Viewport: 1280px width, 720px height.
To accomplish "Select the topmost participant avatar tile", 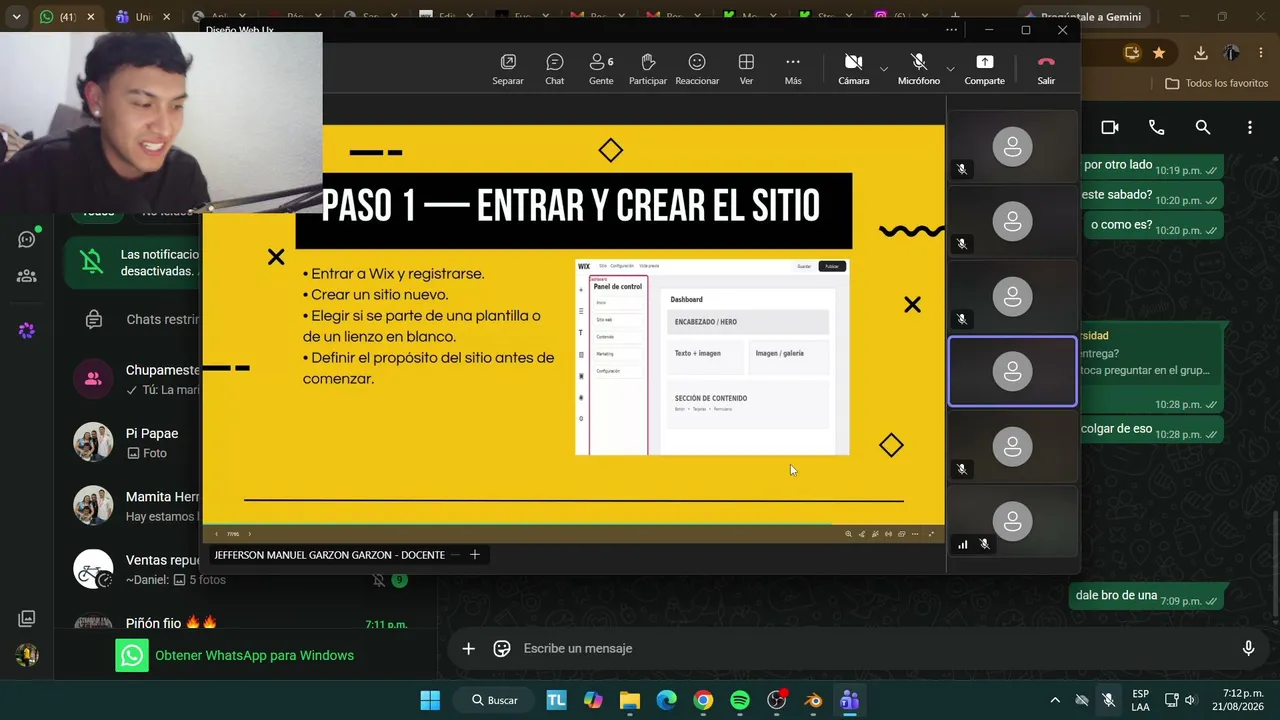I will 1012,147.
